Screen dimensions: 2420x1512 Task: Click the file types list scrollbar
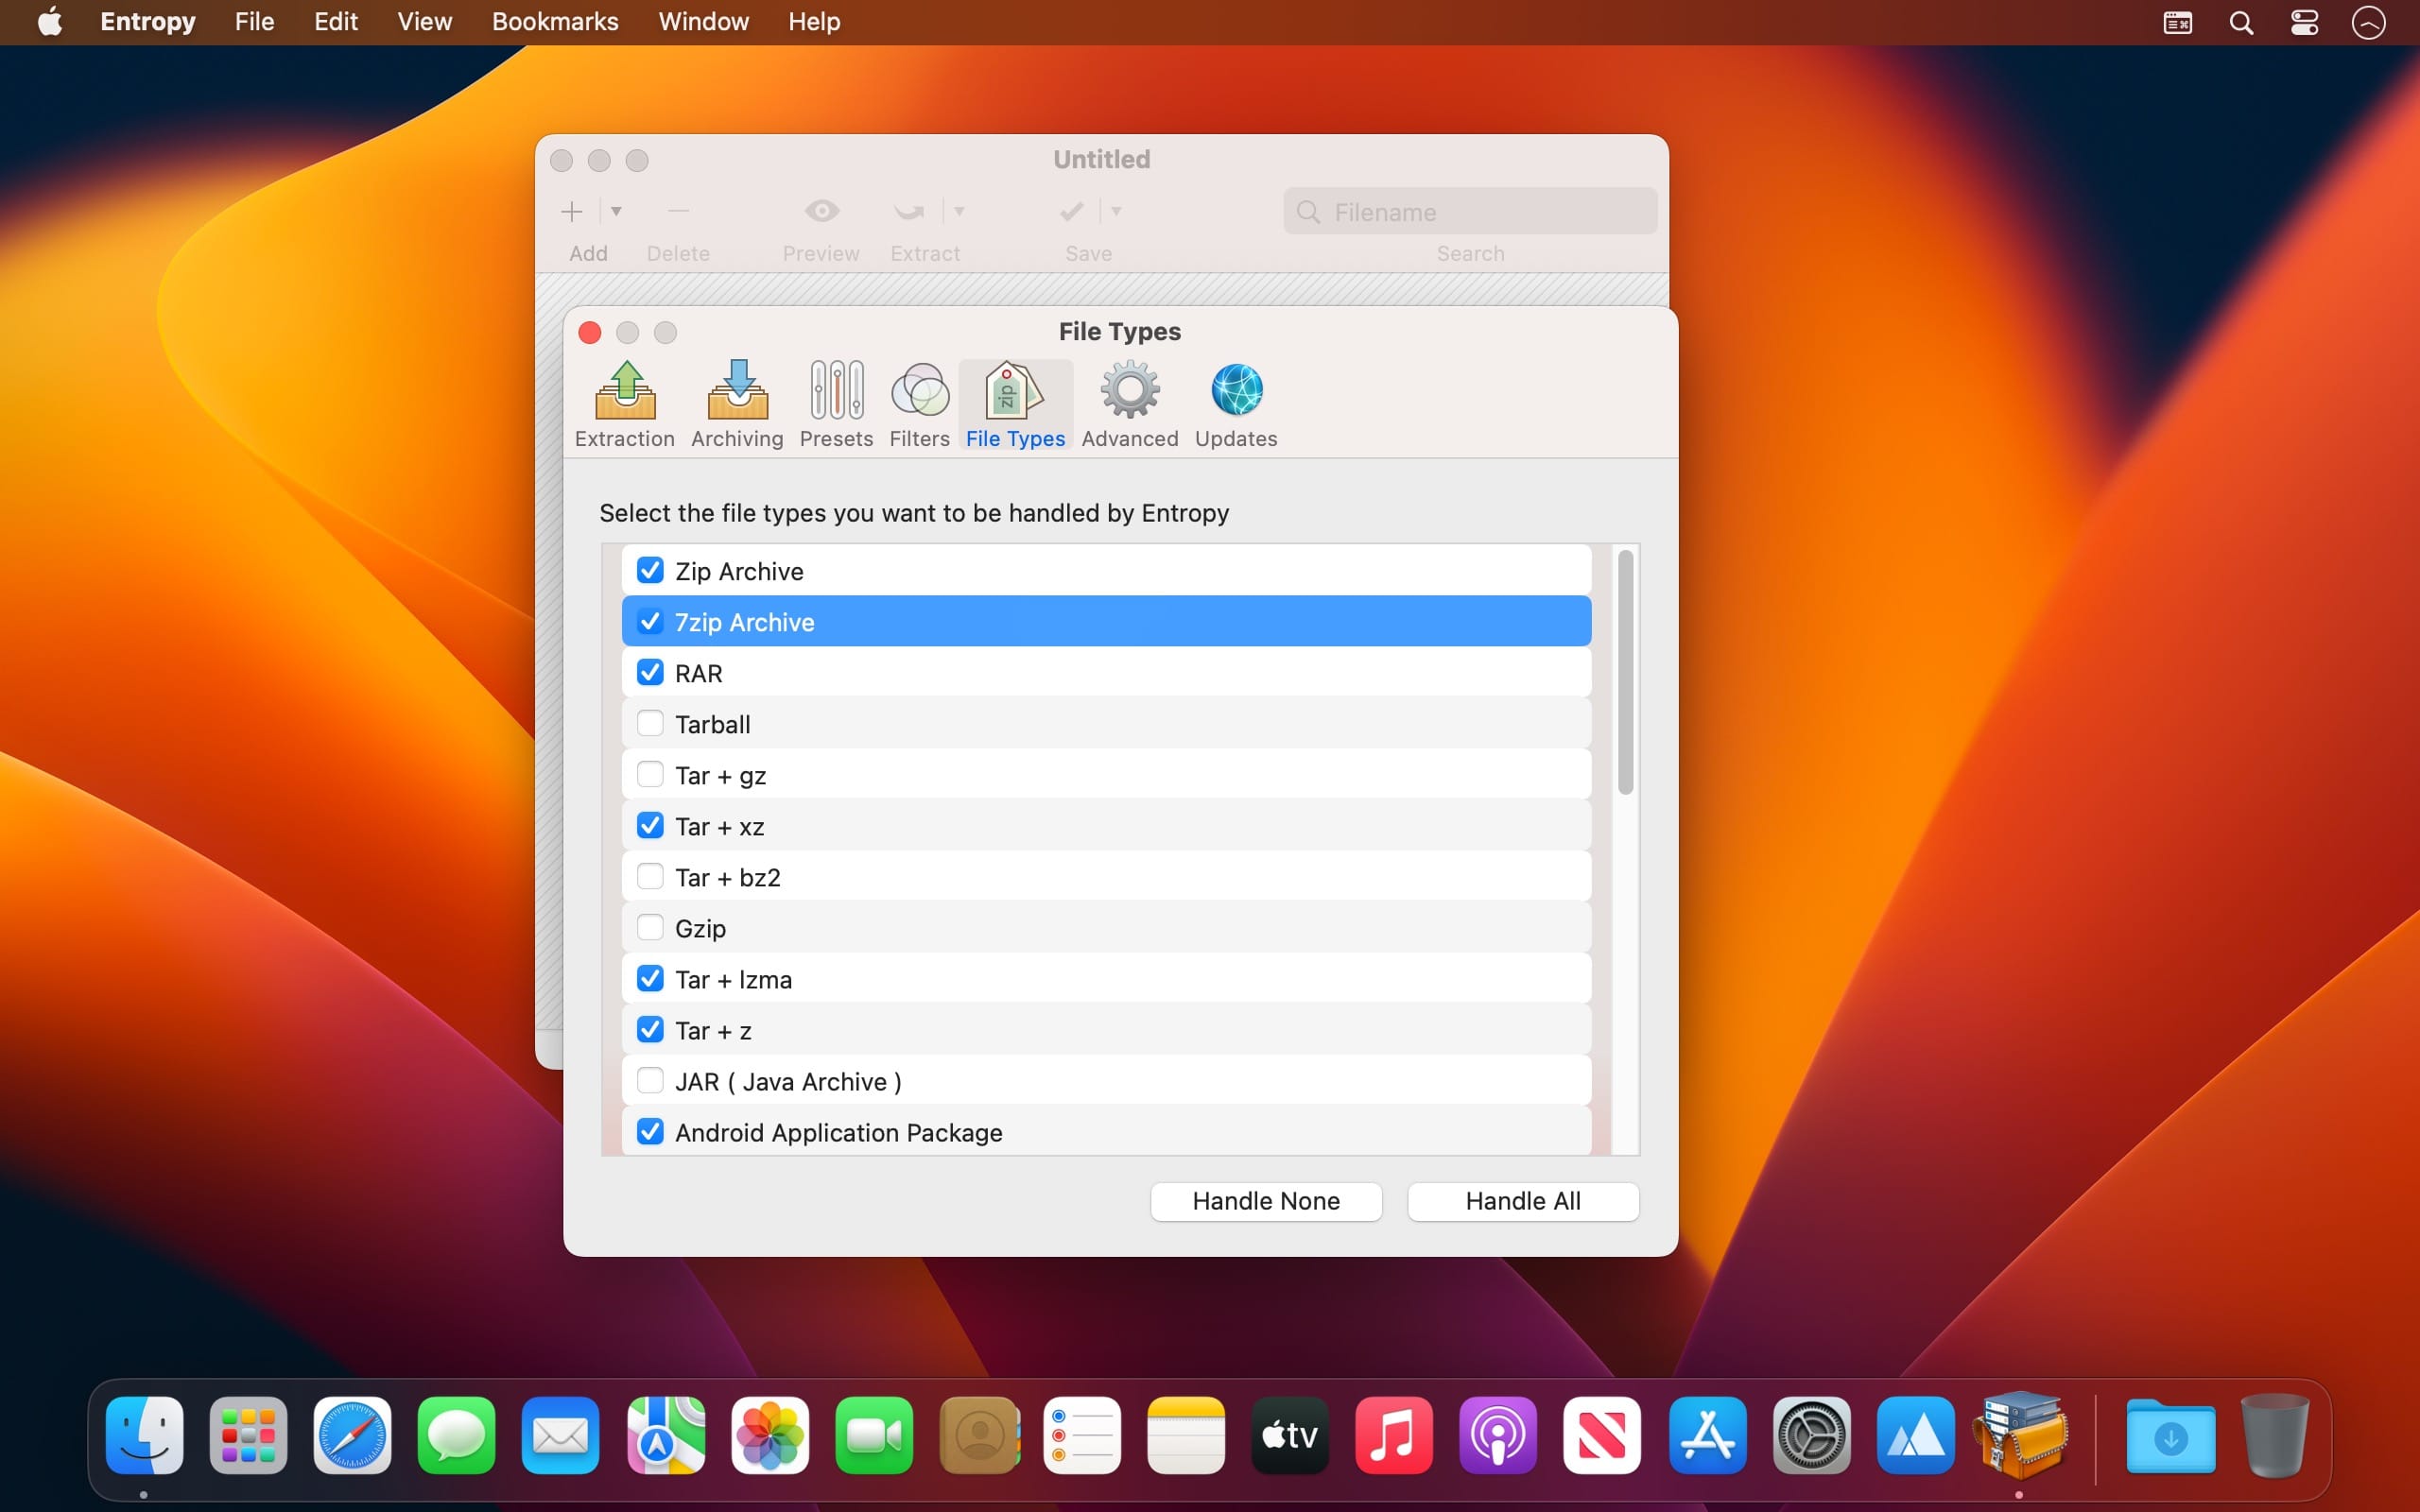(x=1626, y=672)
